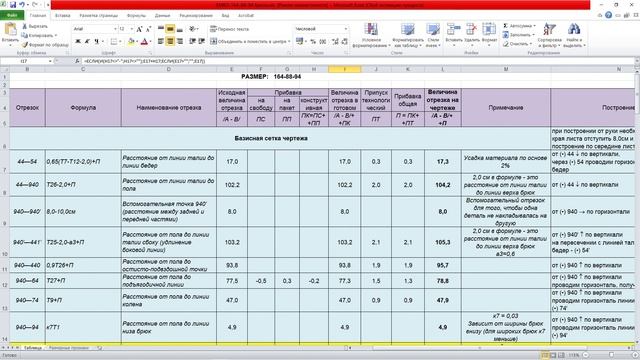The image size is (640, 360).
Task: Select the Таблица sheet tab
Action: point(33,348)
